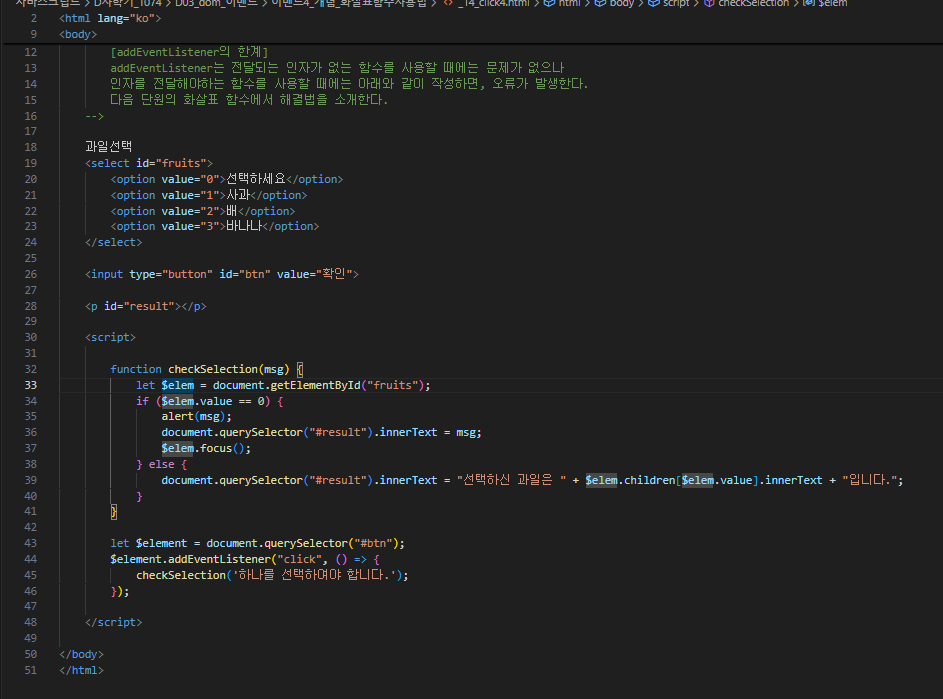Click option text 바나나
Image resolution: width=943 pixels, height=699 pixels.
(x=244, y=226)
